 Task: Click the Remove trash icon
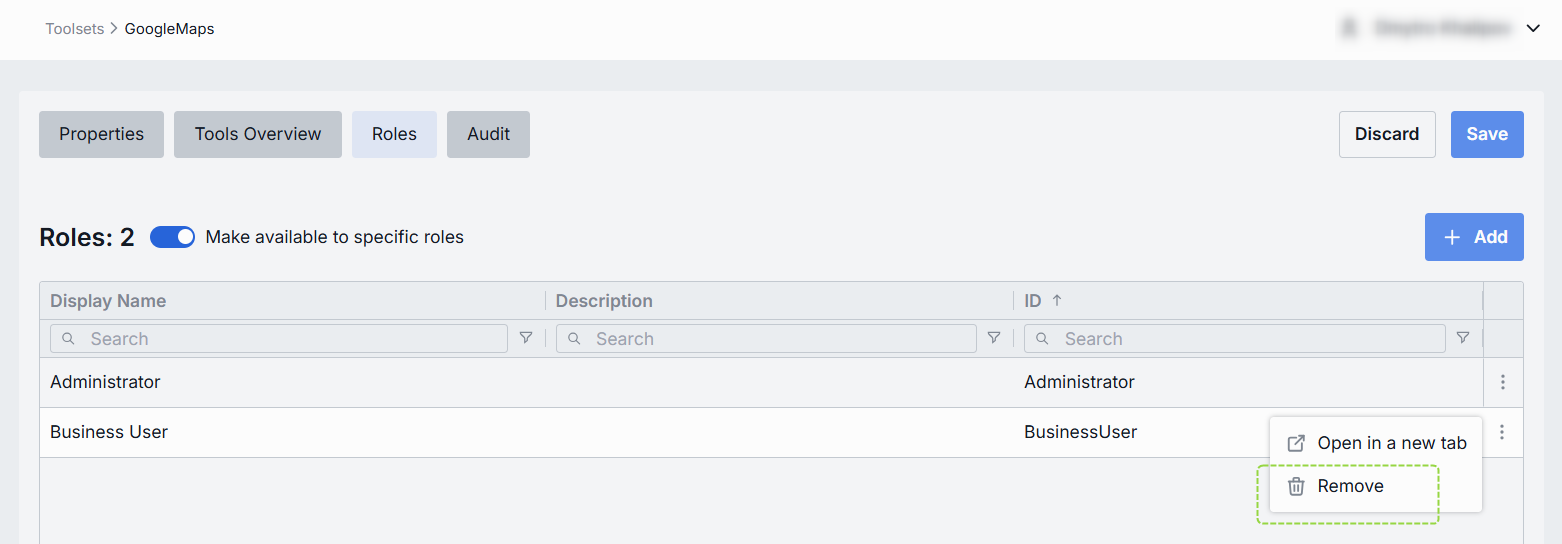(1296, 486)
